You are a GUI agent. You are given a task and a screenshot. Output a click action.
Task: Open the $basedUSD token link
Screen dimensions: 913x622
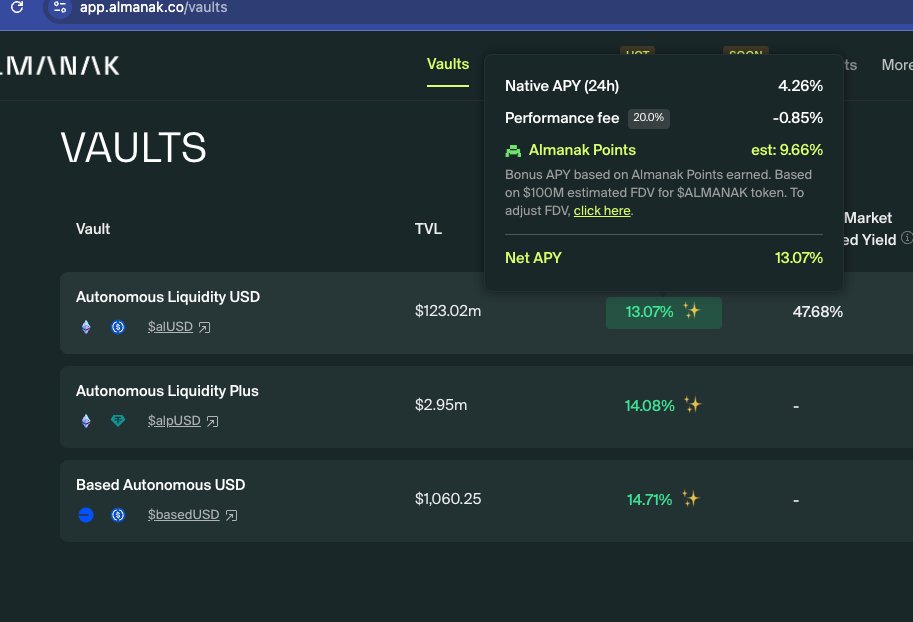pos(183,515)
